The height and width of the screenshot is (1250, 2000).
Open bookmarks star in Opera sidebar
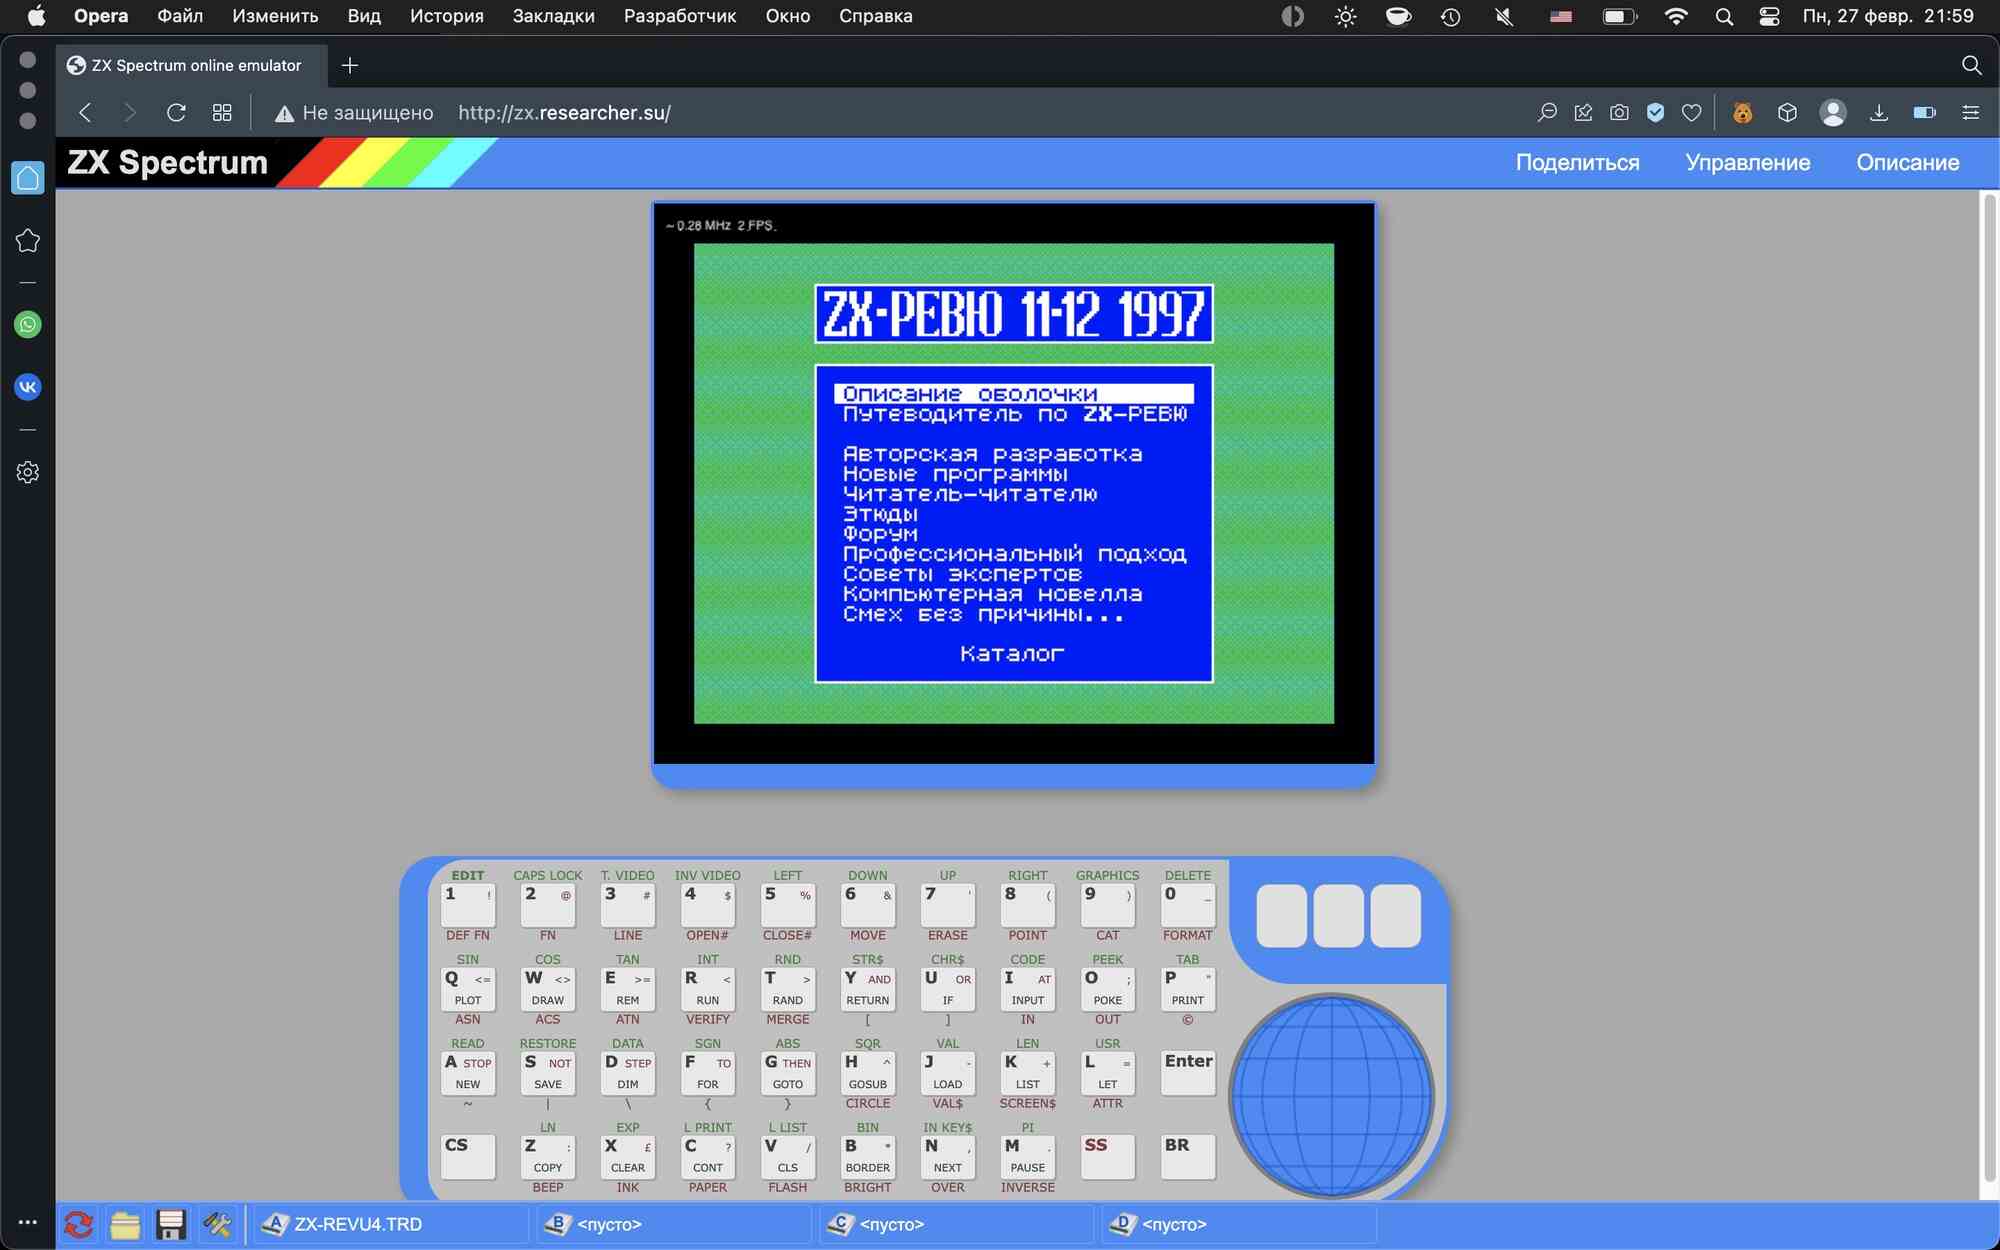click(28, 240)
